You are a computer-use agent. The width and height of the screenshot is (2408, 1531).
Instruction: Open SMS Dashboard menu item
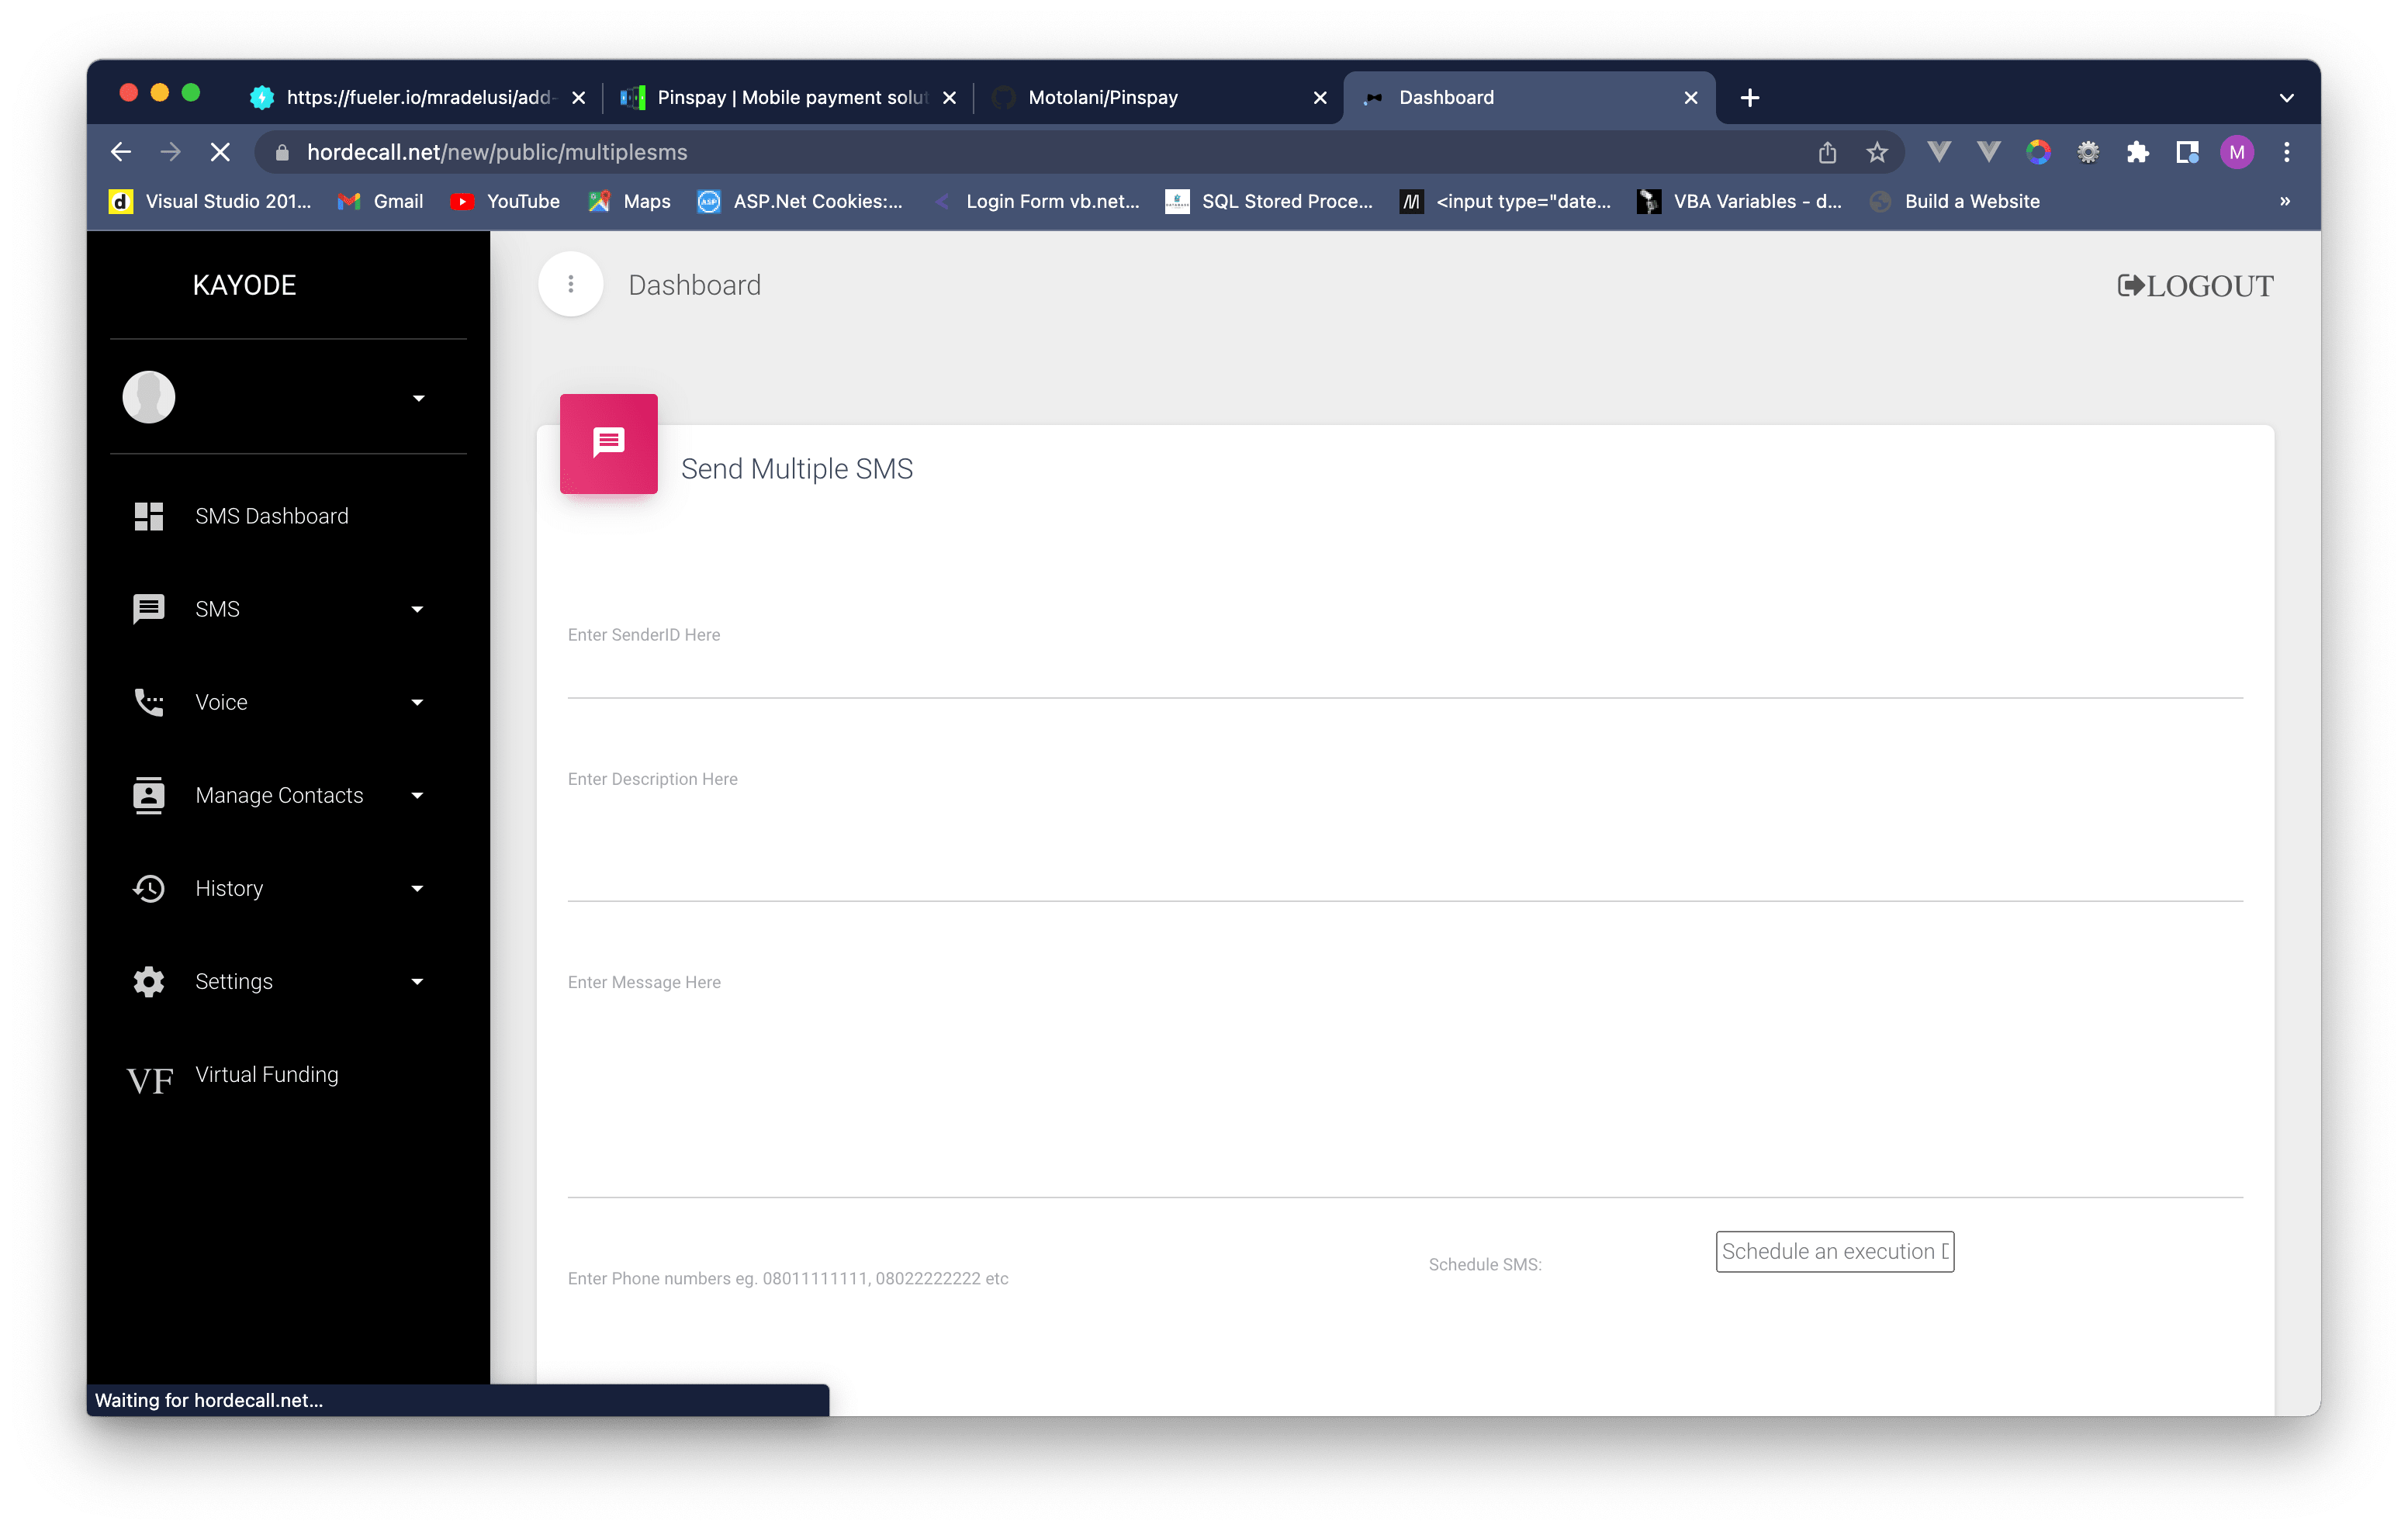pos(288,516)
